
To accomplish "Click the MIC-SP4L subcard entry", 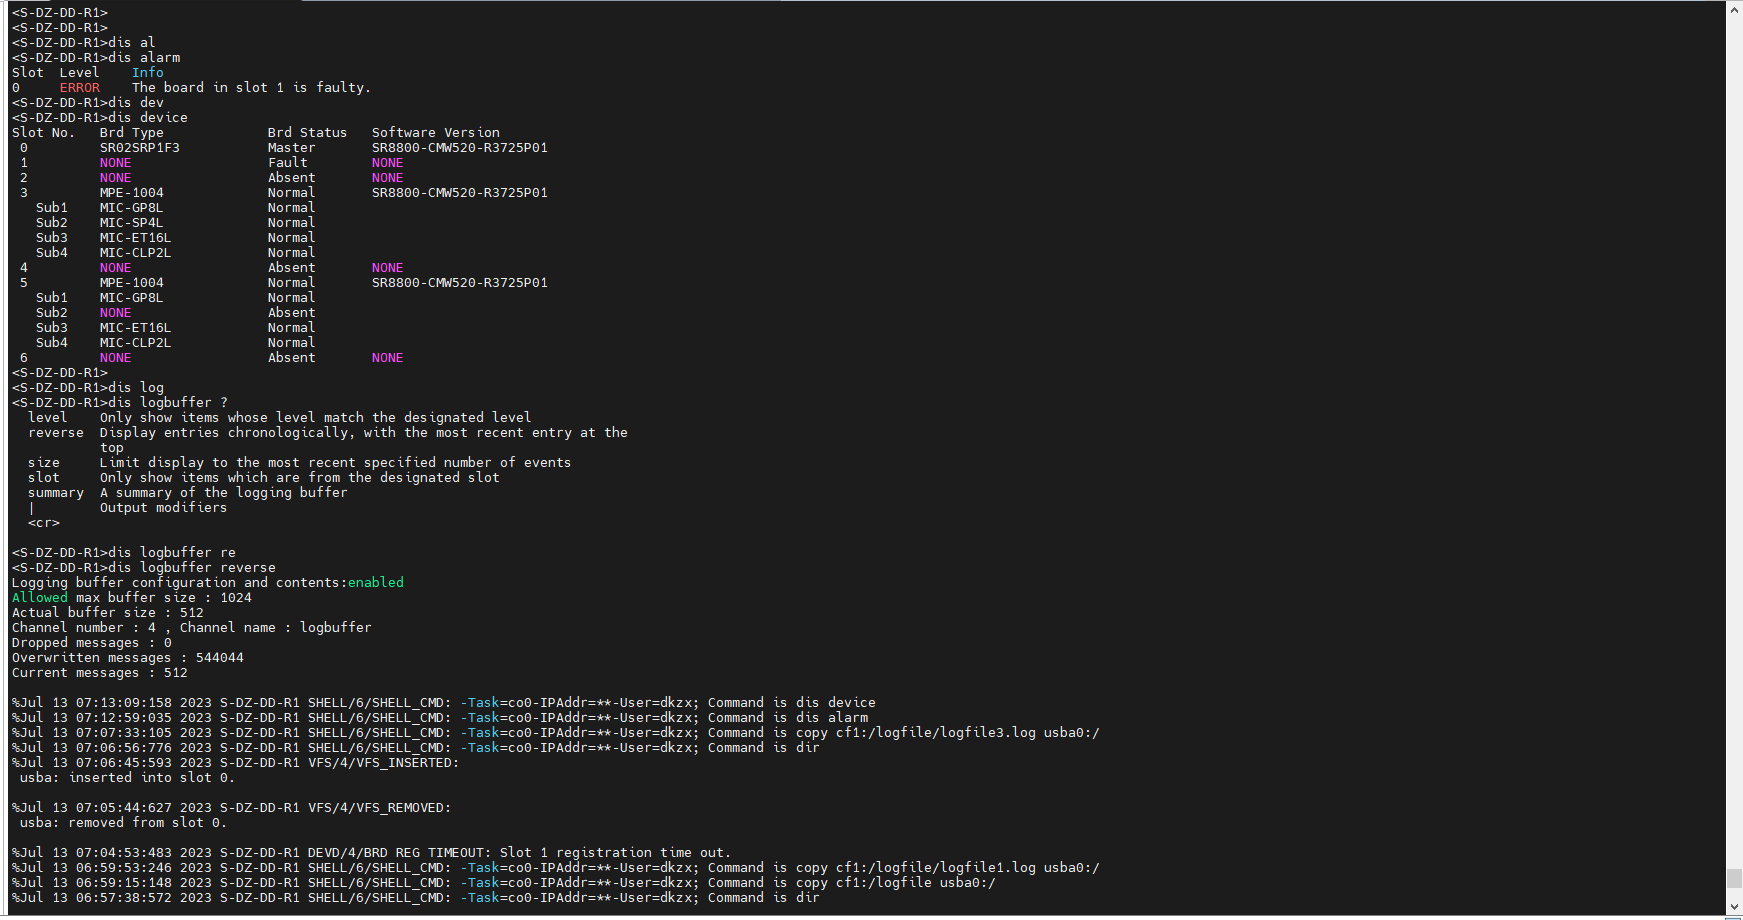I will point(131,223).
